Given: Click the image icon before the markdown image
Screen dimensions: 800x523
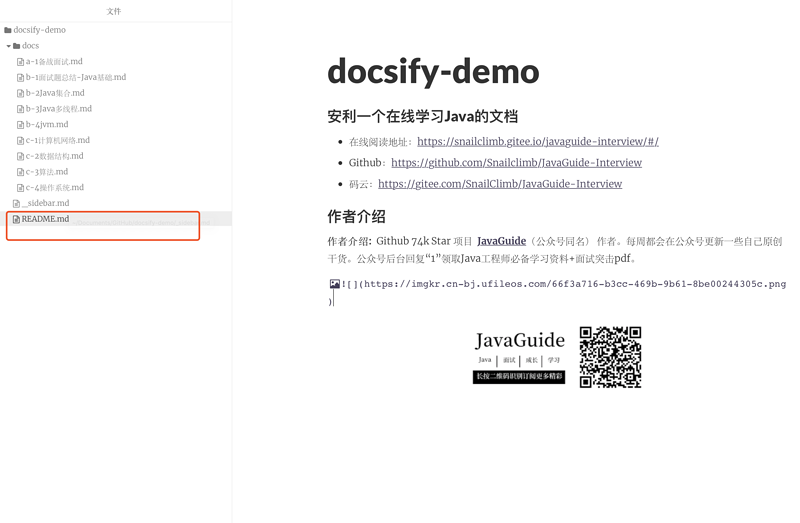Looking at the screenshot, I should (335, 284).
